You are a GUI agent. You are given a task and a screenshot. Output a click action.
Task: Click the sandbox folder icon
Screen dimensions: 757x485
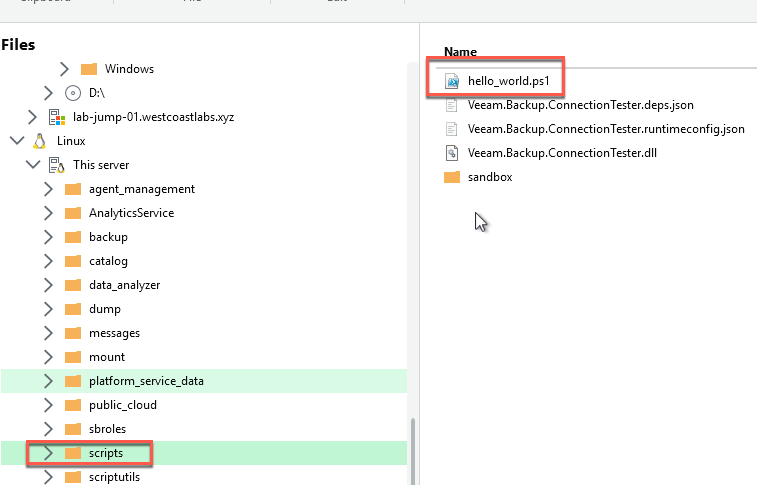click(452, 177)
